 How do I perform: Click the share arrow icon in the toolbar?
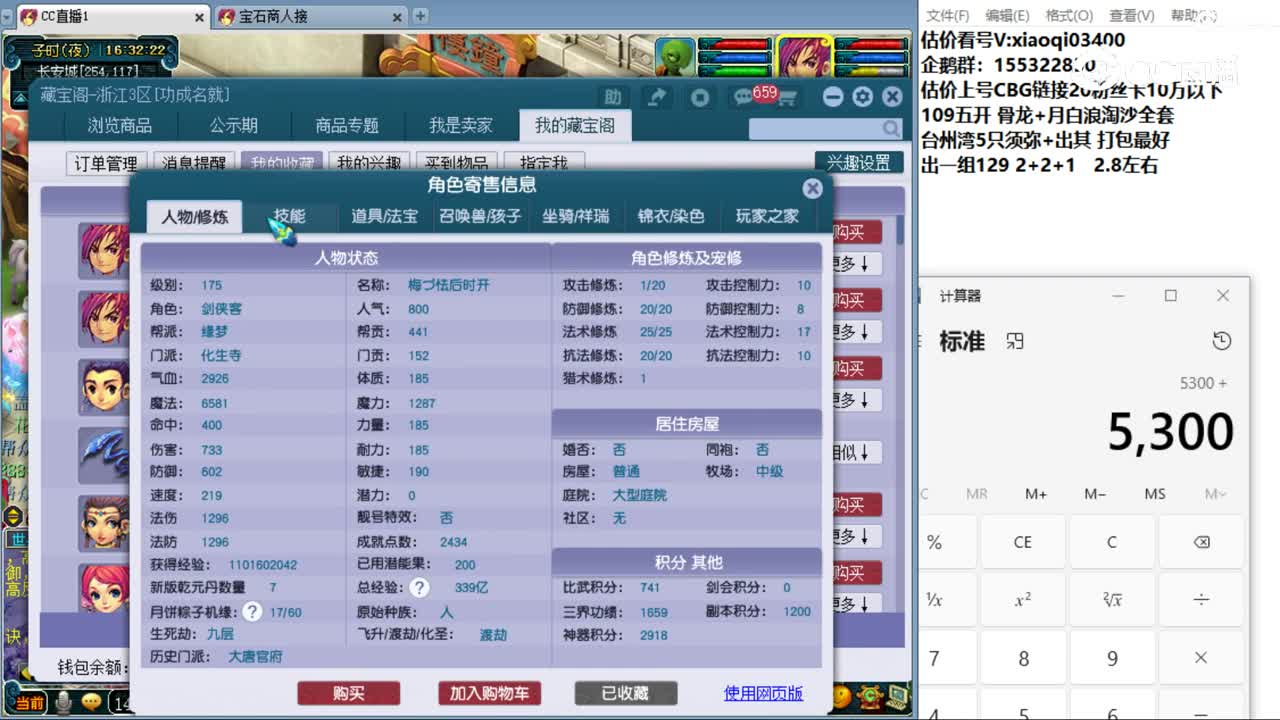(x=657, y=97)
